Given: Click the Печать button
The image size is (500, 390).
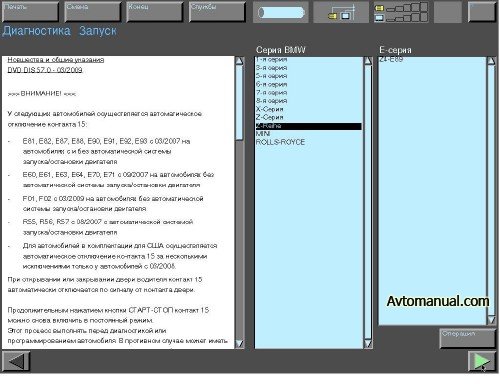Looking at the screenshot, I should coord(30,12).
